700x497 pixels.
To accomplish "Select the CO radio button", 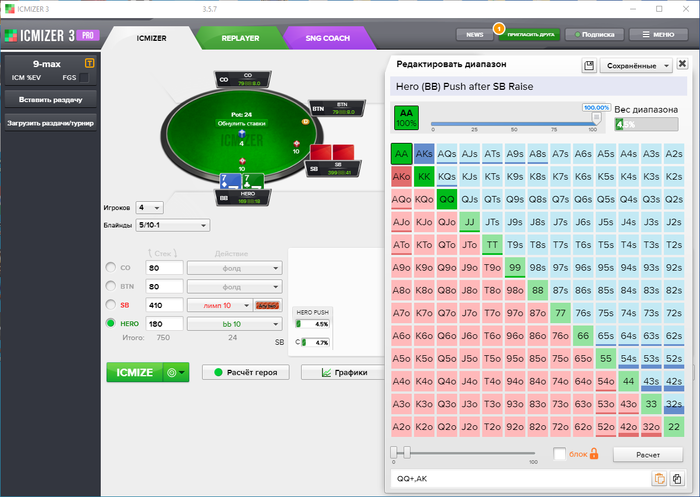I will (x=110, y=267).
